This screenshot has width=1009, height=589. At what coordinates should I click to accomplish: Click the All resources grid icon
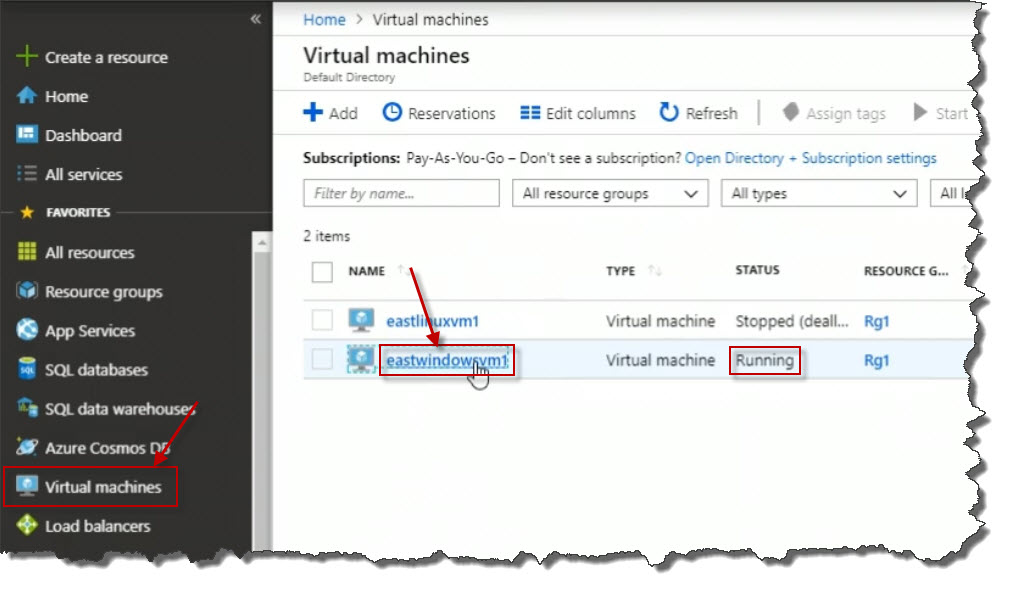(26, 252)
